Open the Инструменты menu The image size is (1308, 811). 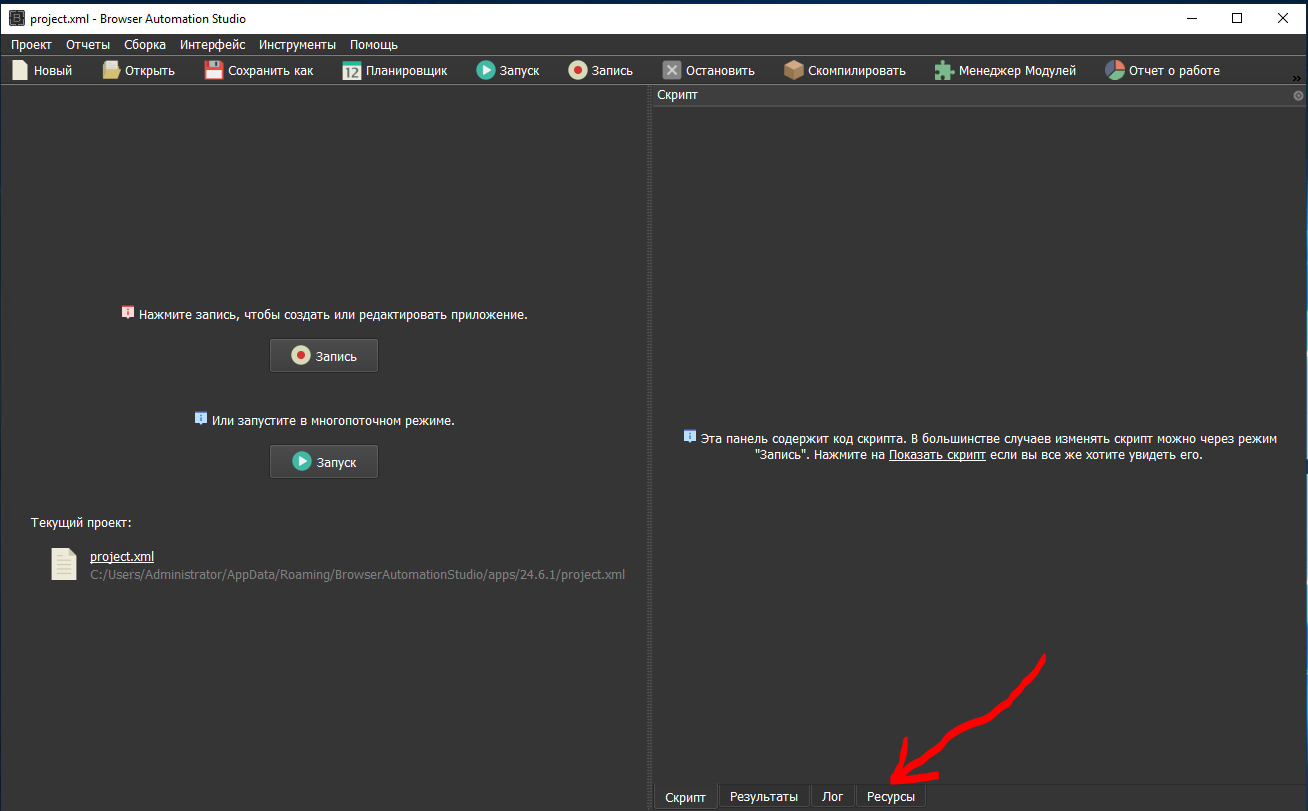[x=297, y=44]
